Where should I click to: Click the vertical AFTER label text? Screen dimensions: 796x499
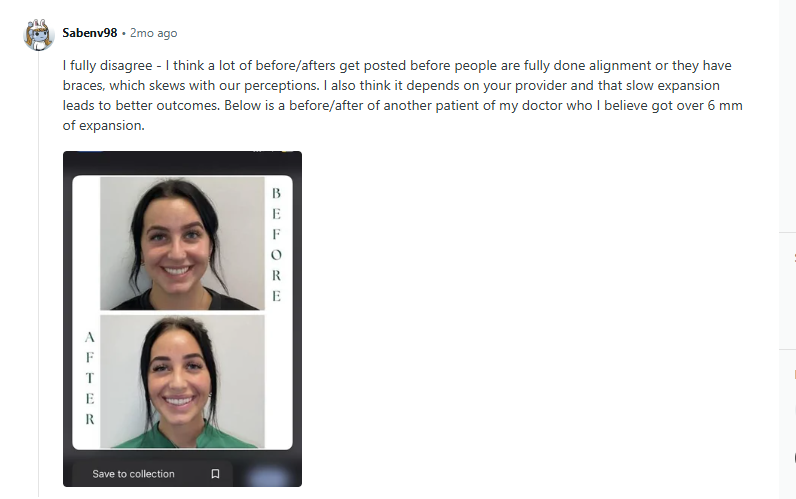tap(90, 378)
